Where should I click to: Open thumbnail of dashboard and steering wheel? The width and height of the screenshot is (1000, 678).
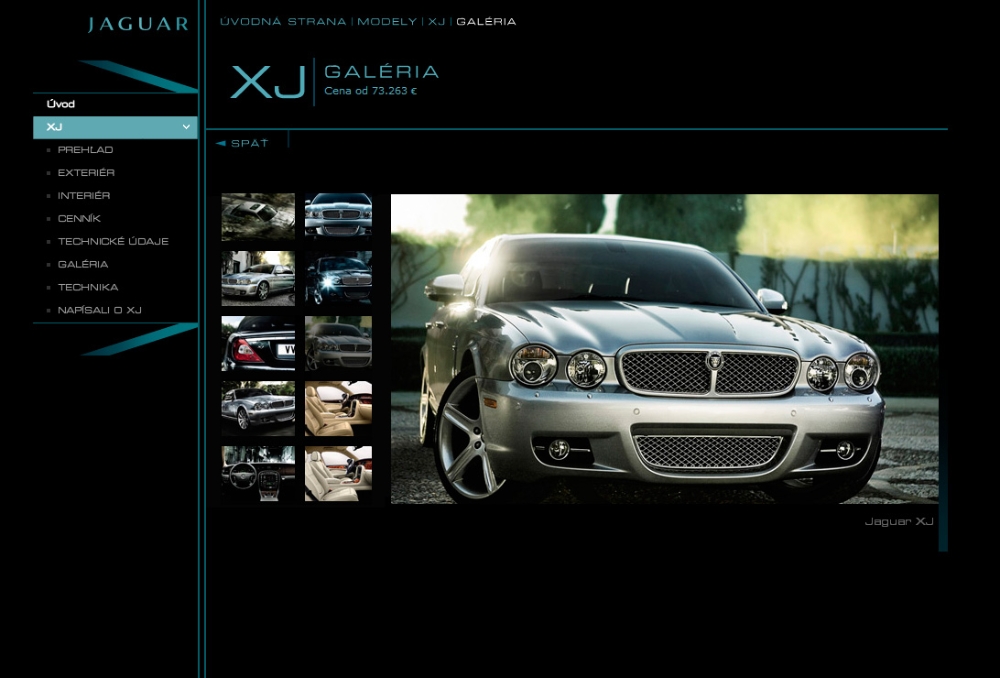(x=258, y=473)
